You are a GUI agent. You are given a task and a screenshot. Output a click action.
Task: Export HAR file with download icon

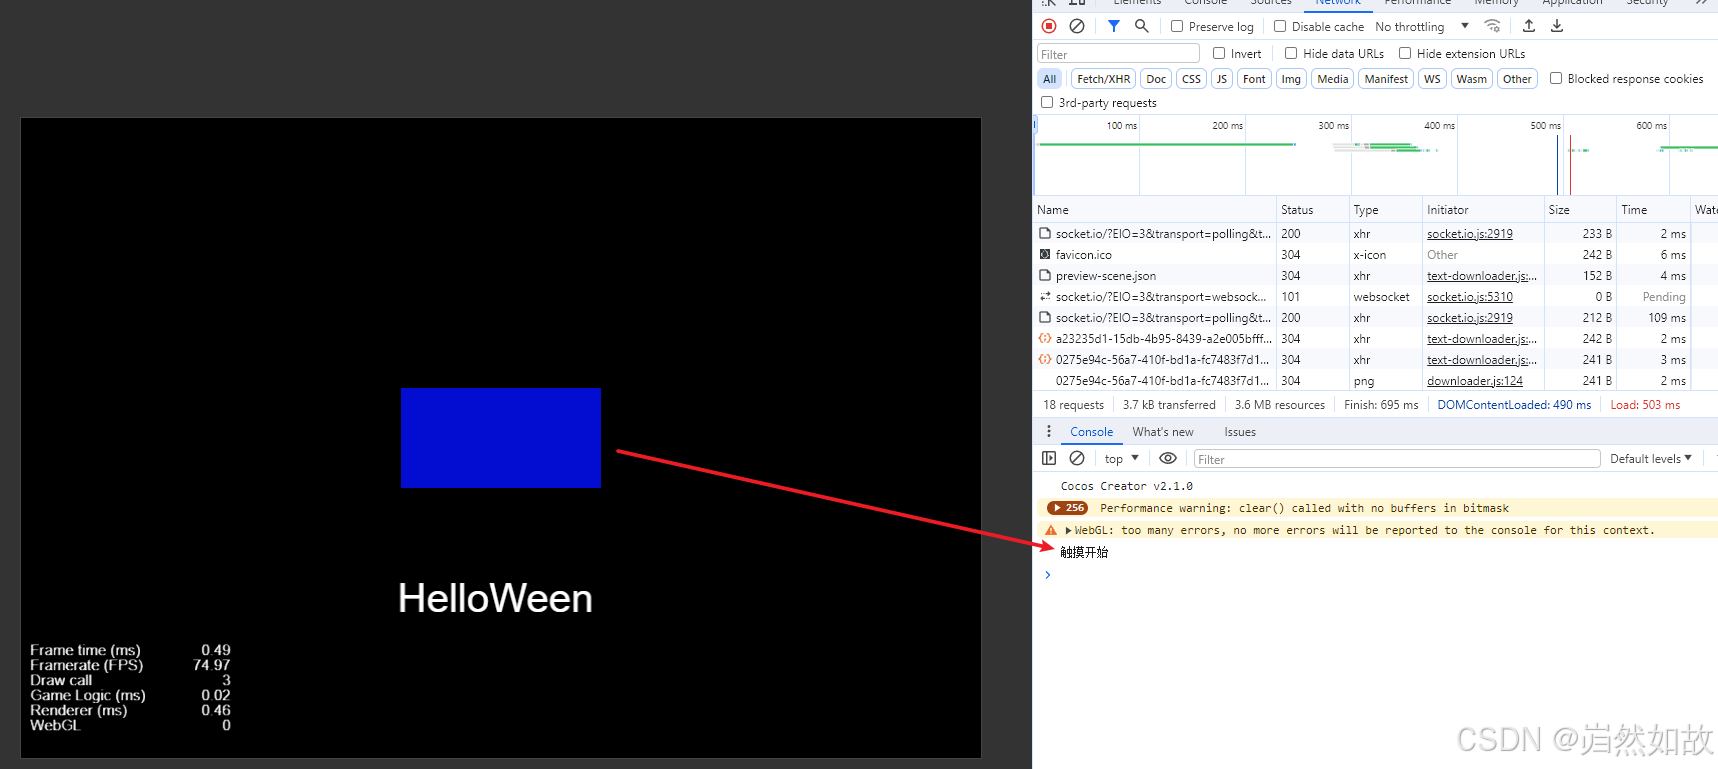click(1557, 26)
